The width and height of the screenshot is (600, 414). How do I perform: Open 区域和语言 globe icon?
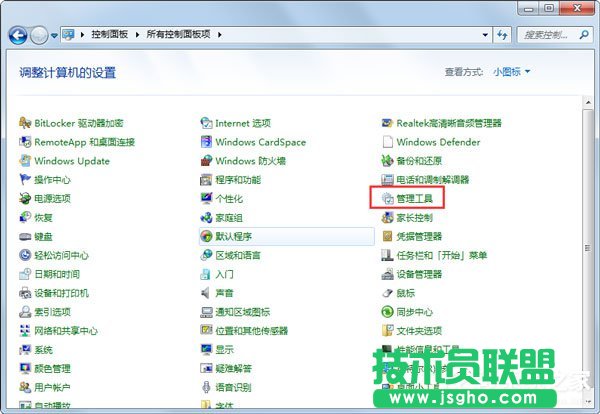(x=206, y=255)
